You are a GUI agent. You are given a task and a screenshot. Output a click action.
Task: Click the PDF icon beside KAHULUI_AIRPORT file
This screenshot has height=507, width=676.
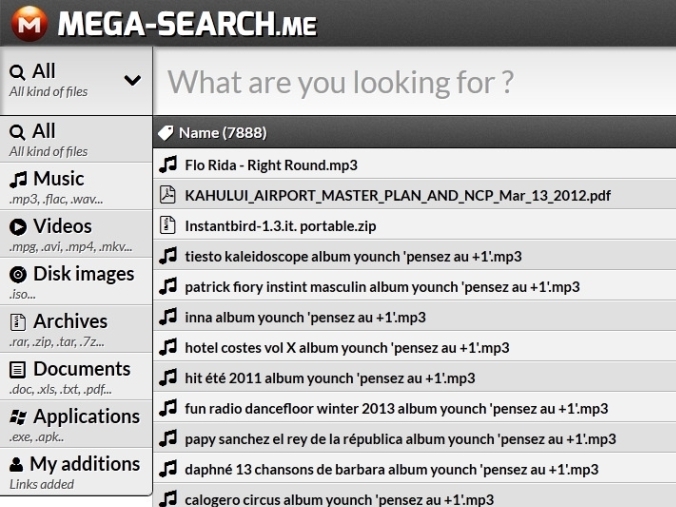[168, 194]
